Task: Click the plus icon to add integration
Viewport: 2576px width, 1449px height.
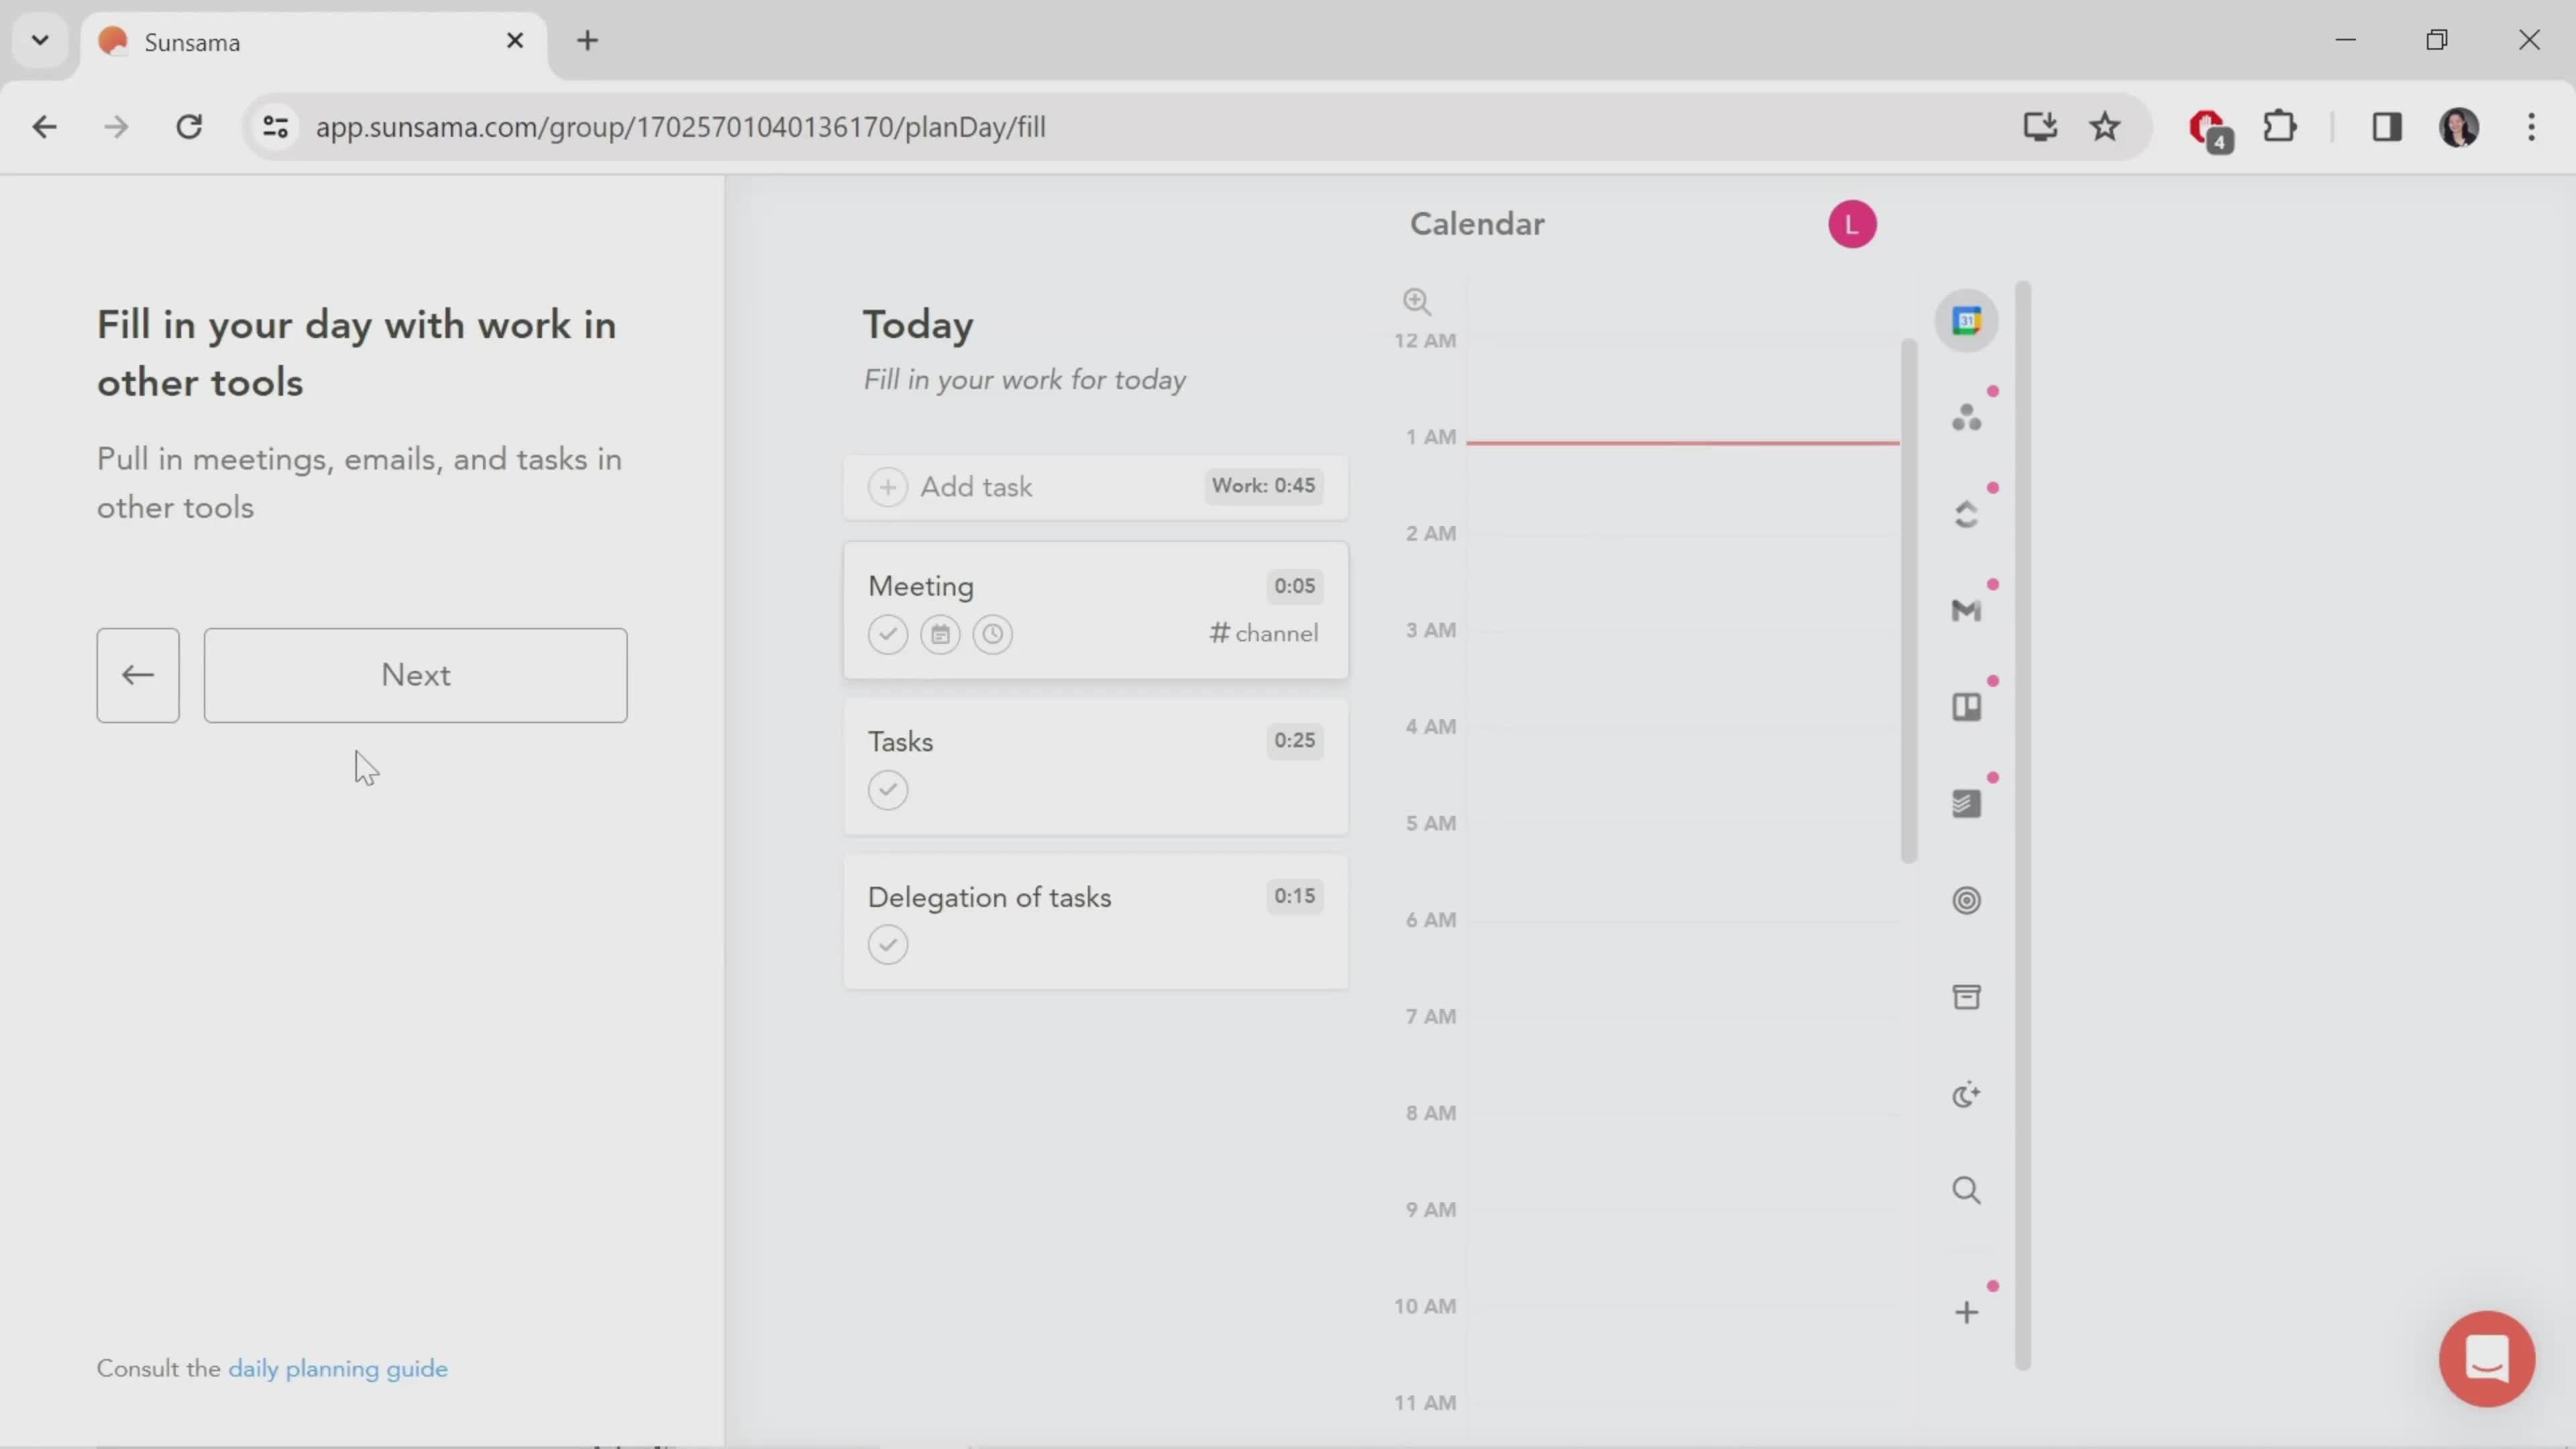Action: point(1966,1312)
